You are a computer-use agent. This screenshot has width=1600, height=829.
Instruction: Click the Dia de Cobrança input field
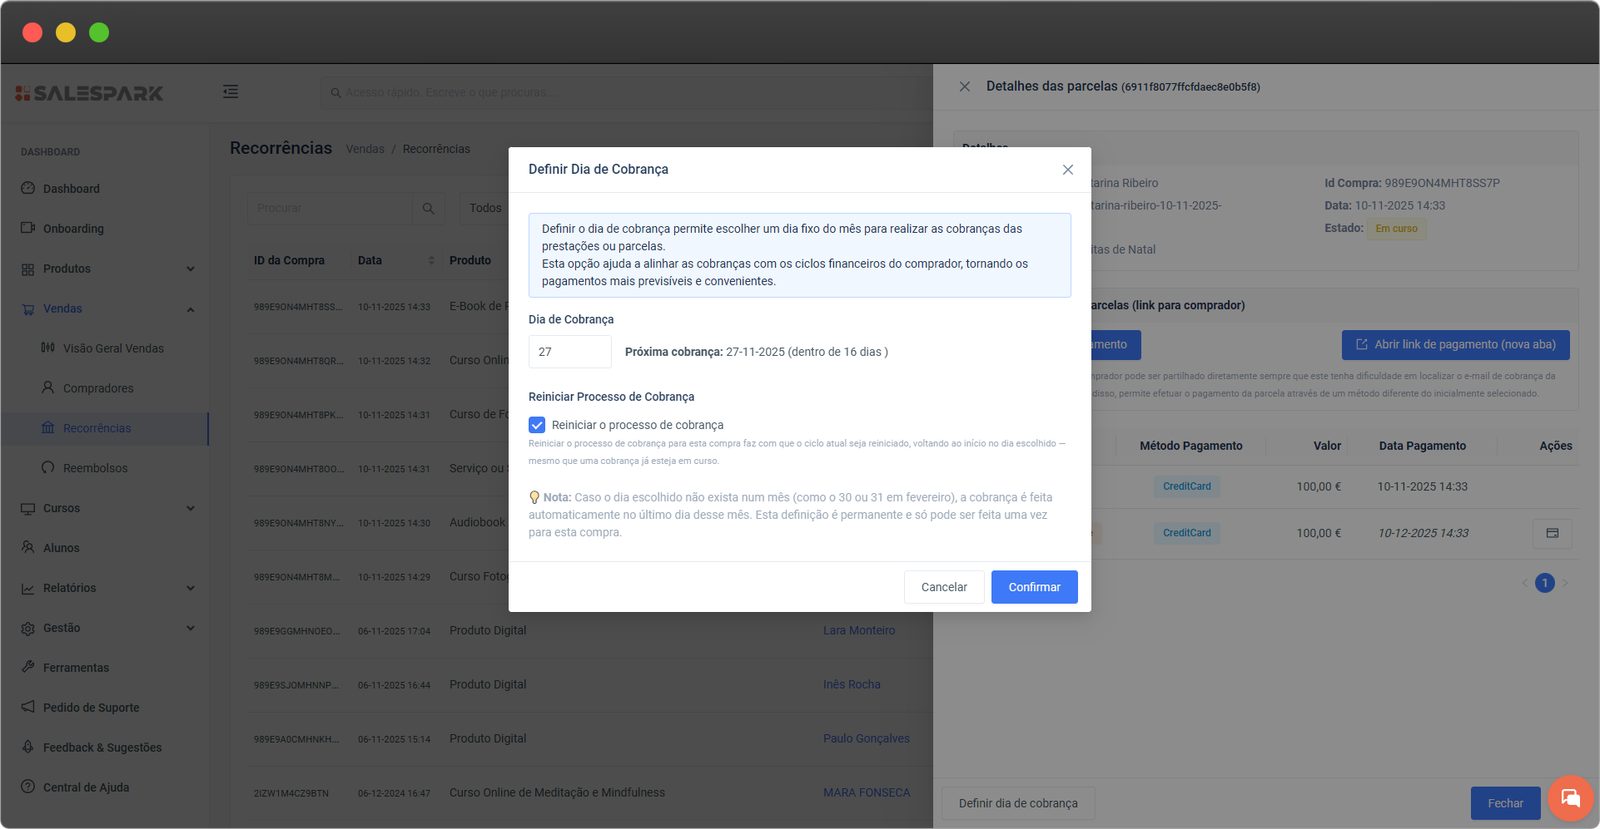[569, 352]
